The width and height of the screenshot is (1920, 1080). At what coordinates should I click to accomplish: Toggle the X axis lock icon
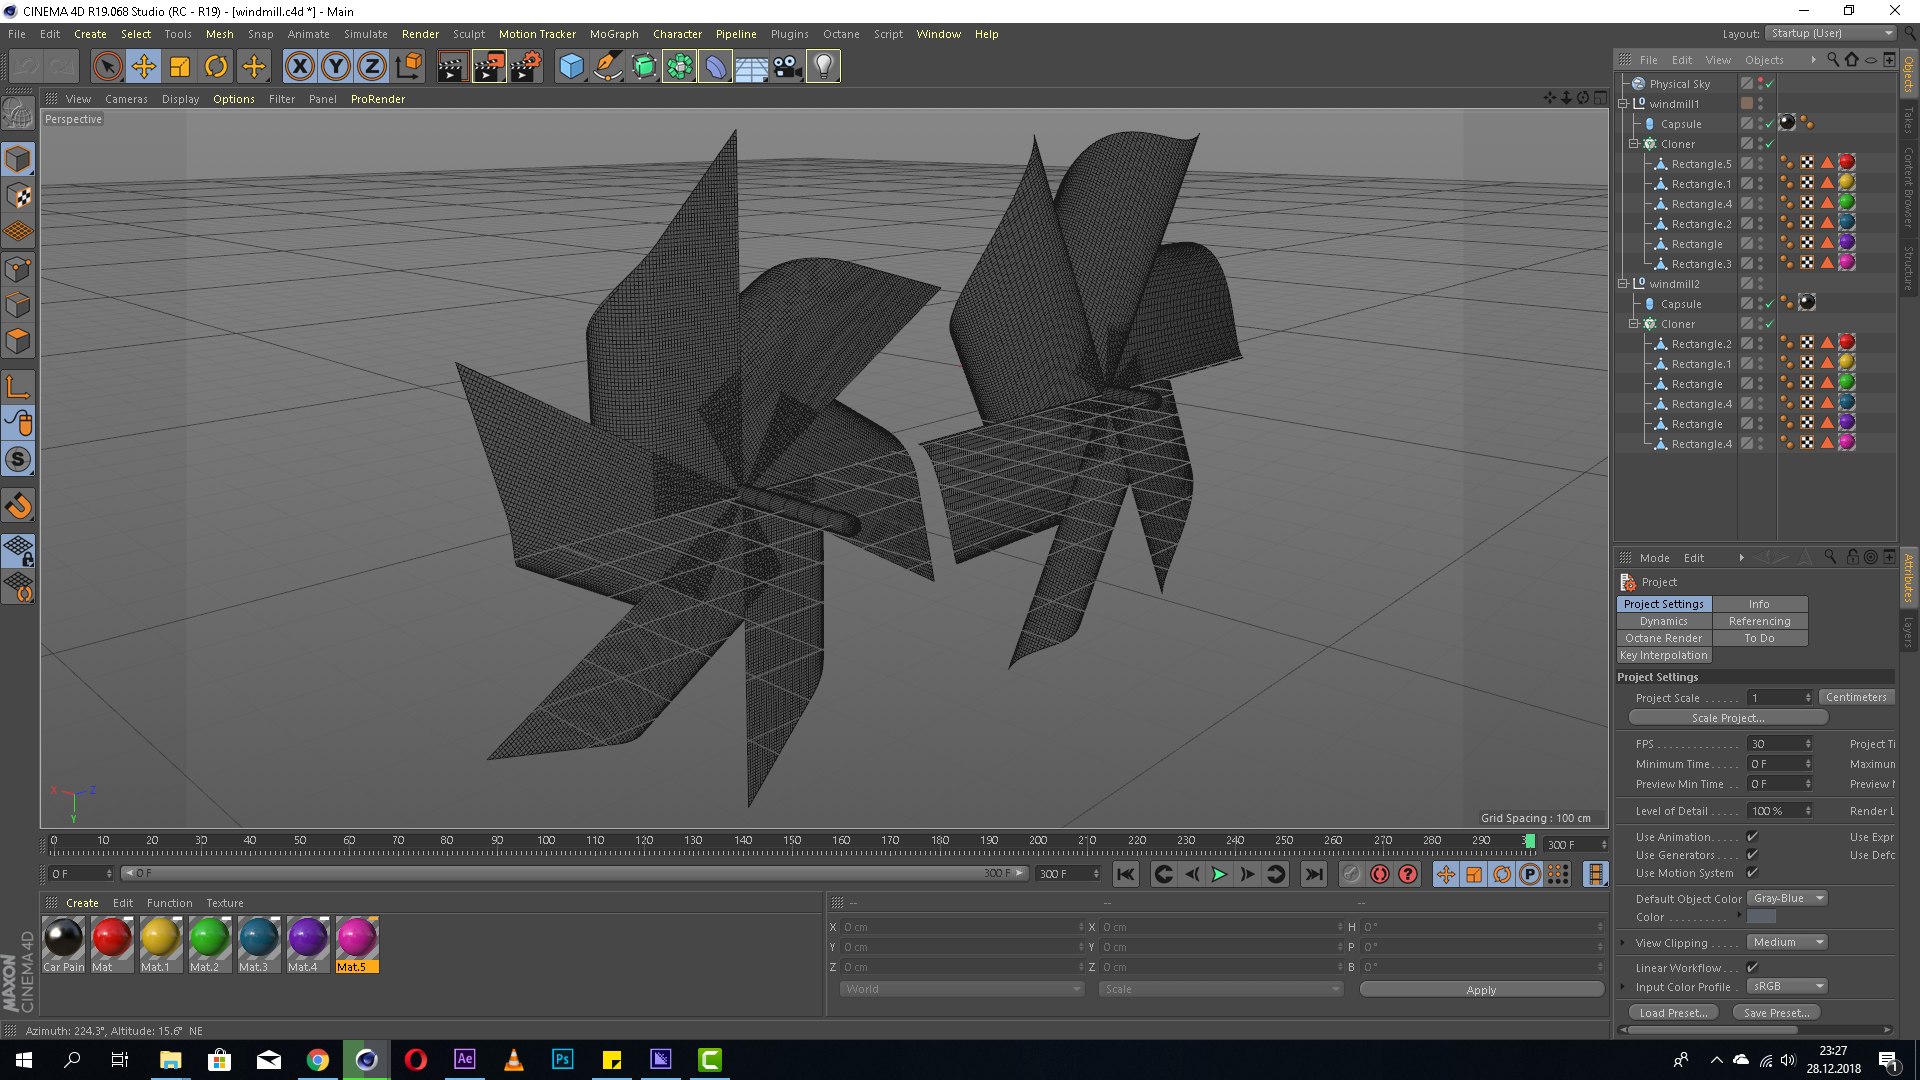299,67
